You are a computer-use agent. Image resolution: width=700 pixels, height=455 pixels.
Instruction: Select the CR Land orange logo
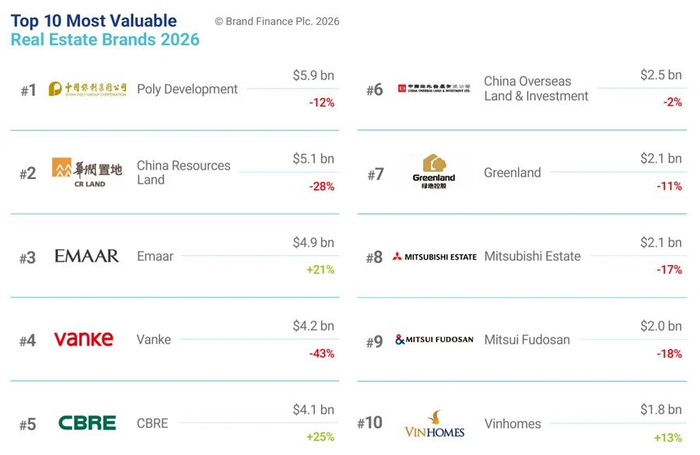point(87,172)
